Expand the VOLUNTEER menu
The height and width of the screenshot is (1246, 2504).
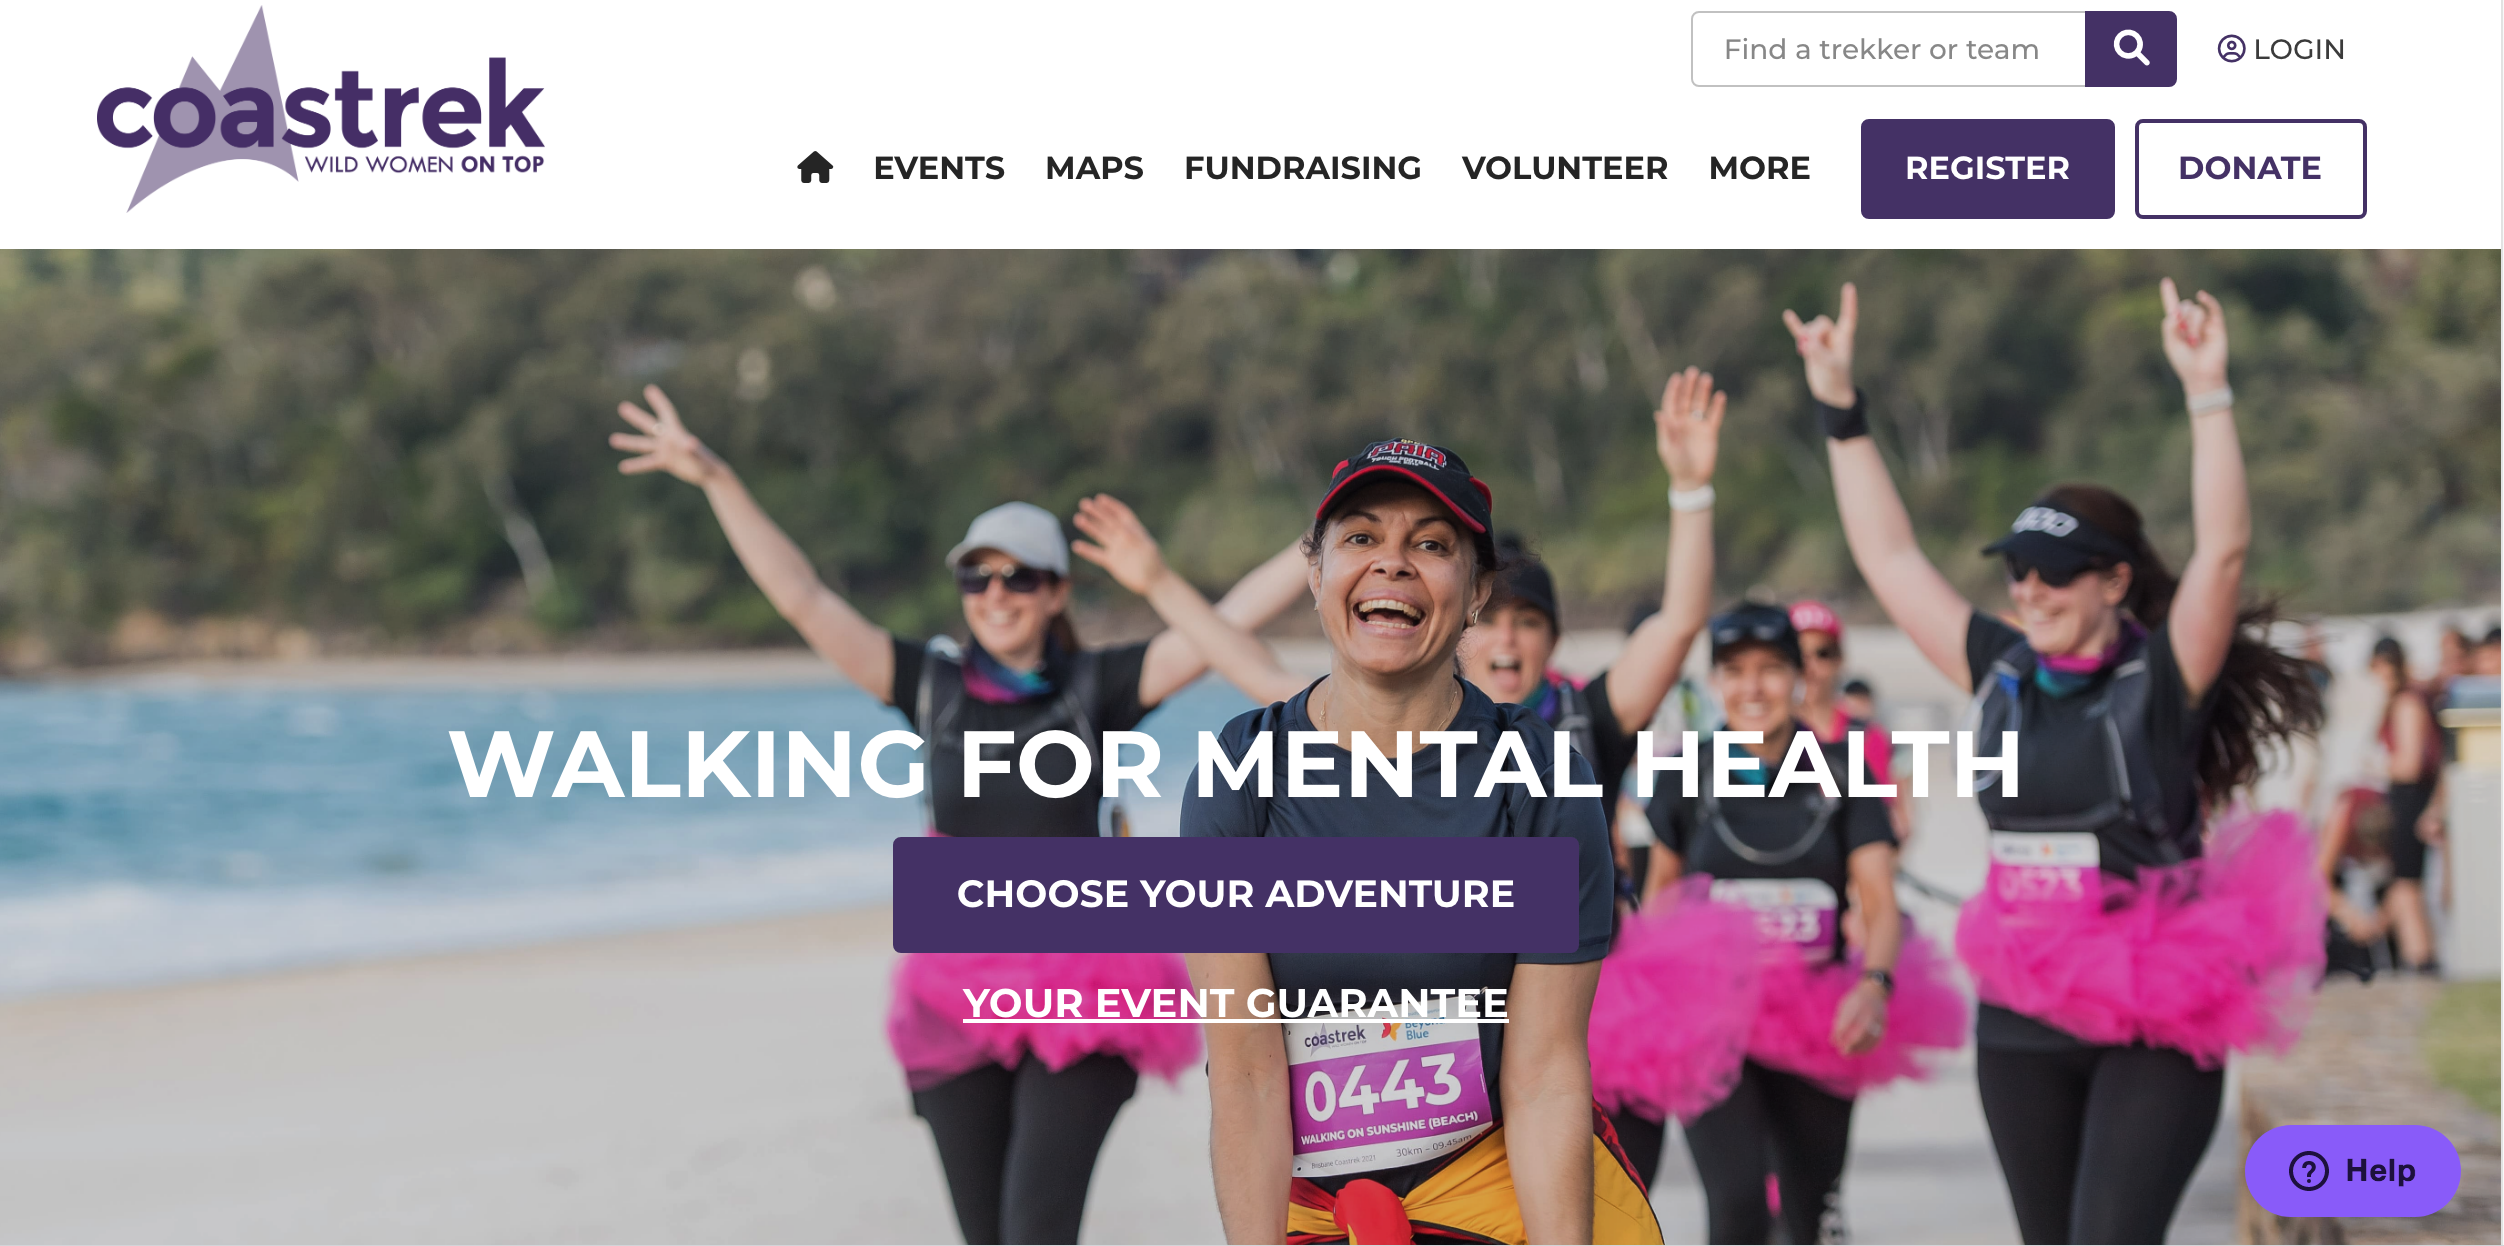[x=1564, y=168]
